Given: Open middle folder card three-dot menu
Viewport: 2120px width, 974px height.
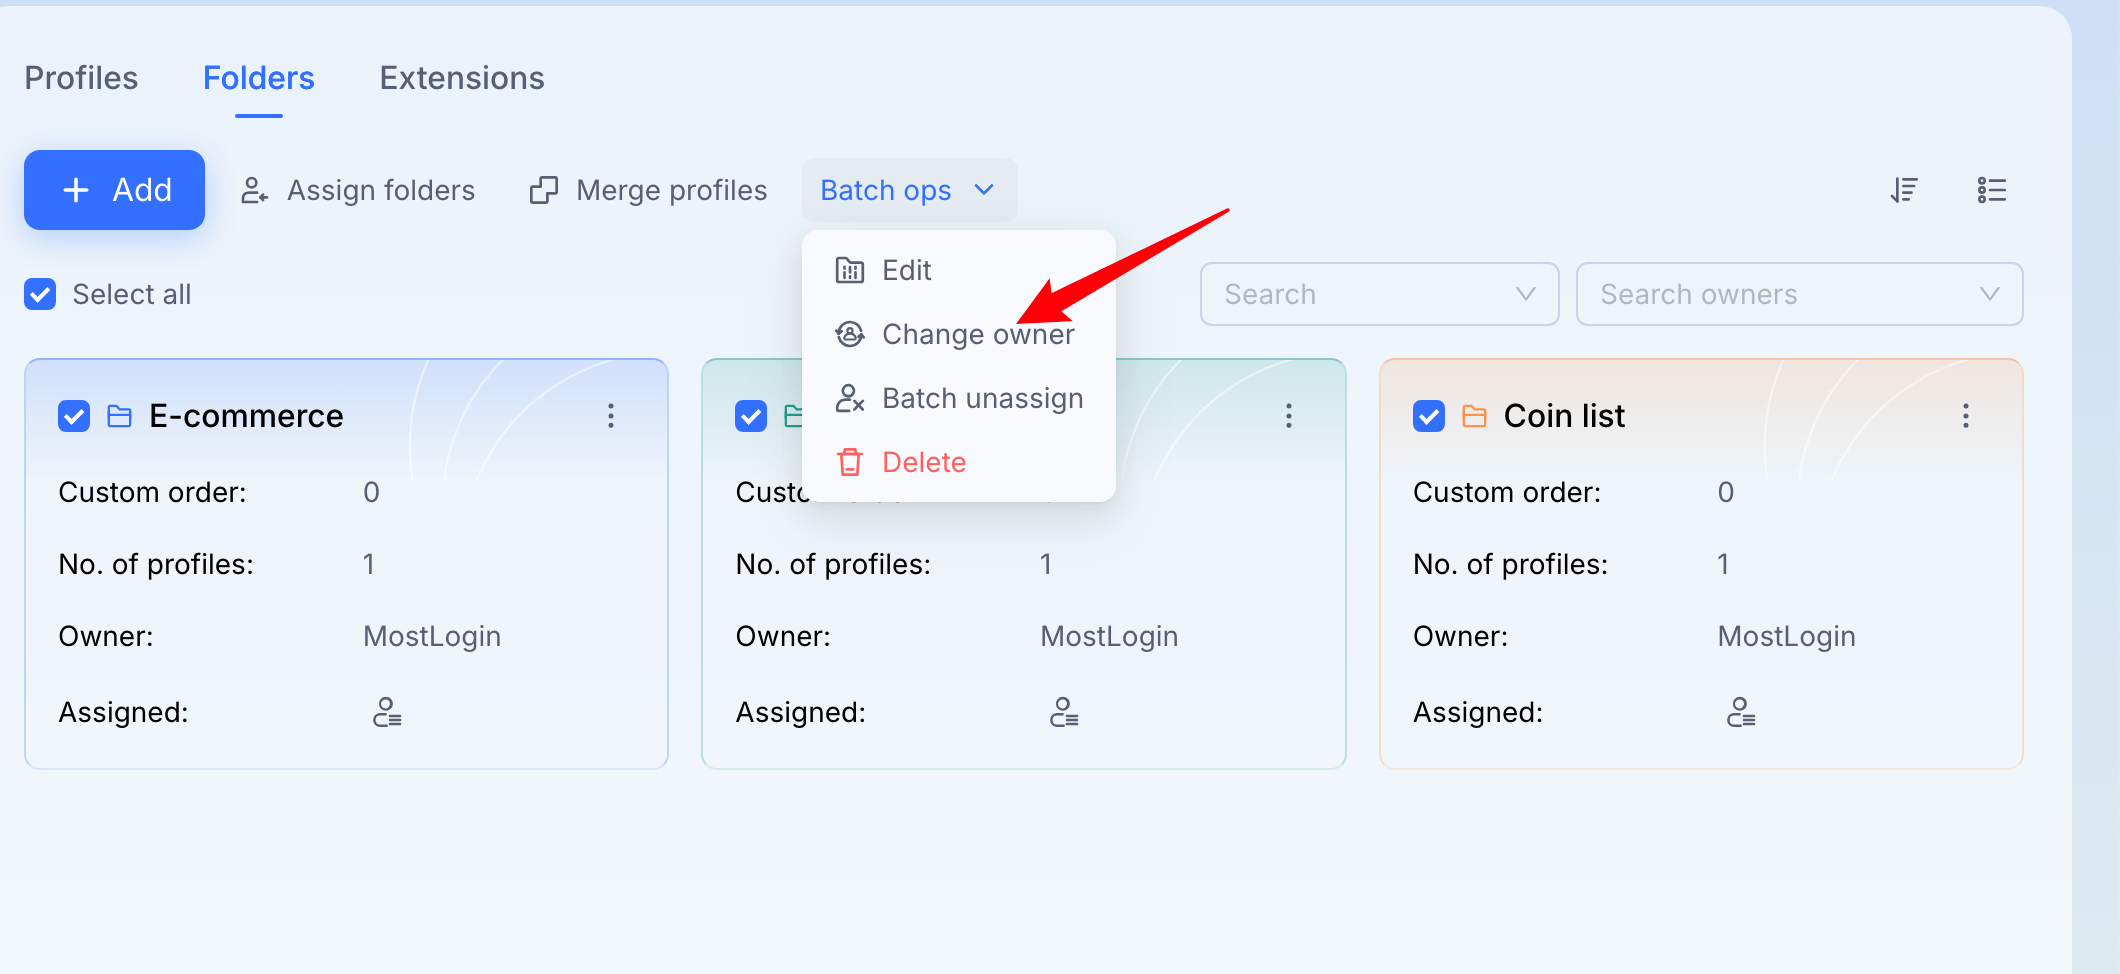Looking at the screenshot, I should click(1289, 416).
